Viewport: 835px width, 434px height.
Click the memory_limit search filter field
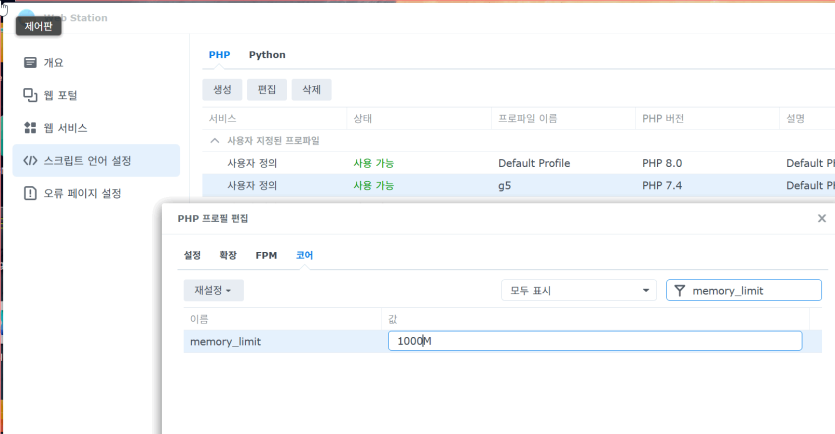(x=744, y=290)
